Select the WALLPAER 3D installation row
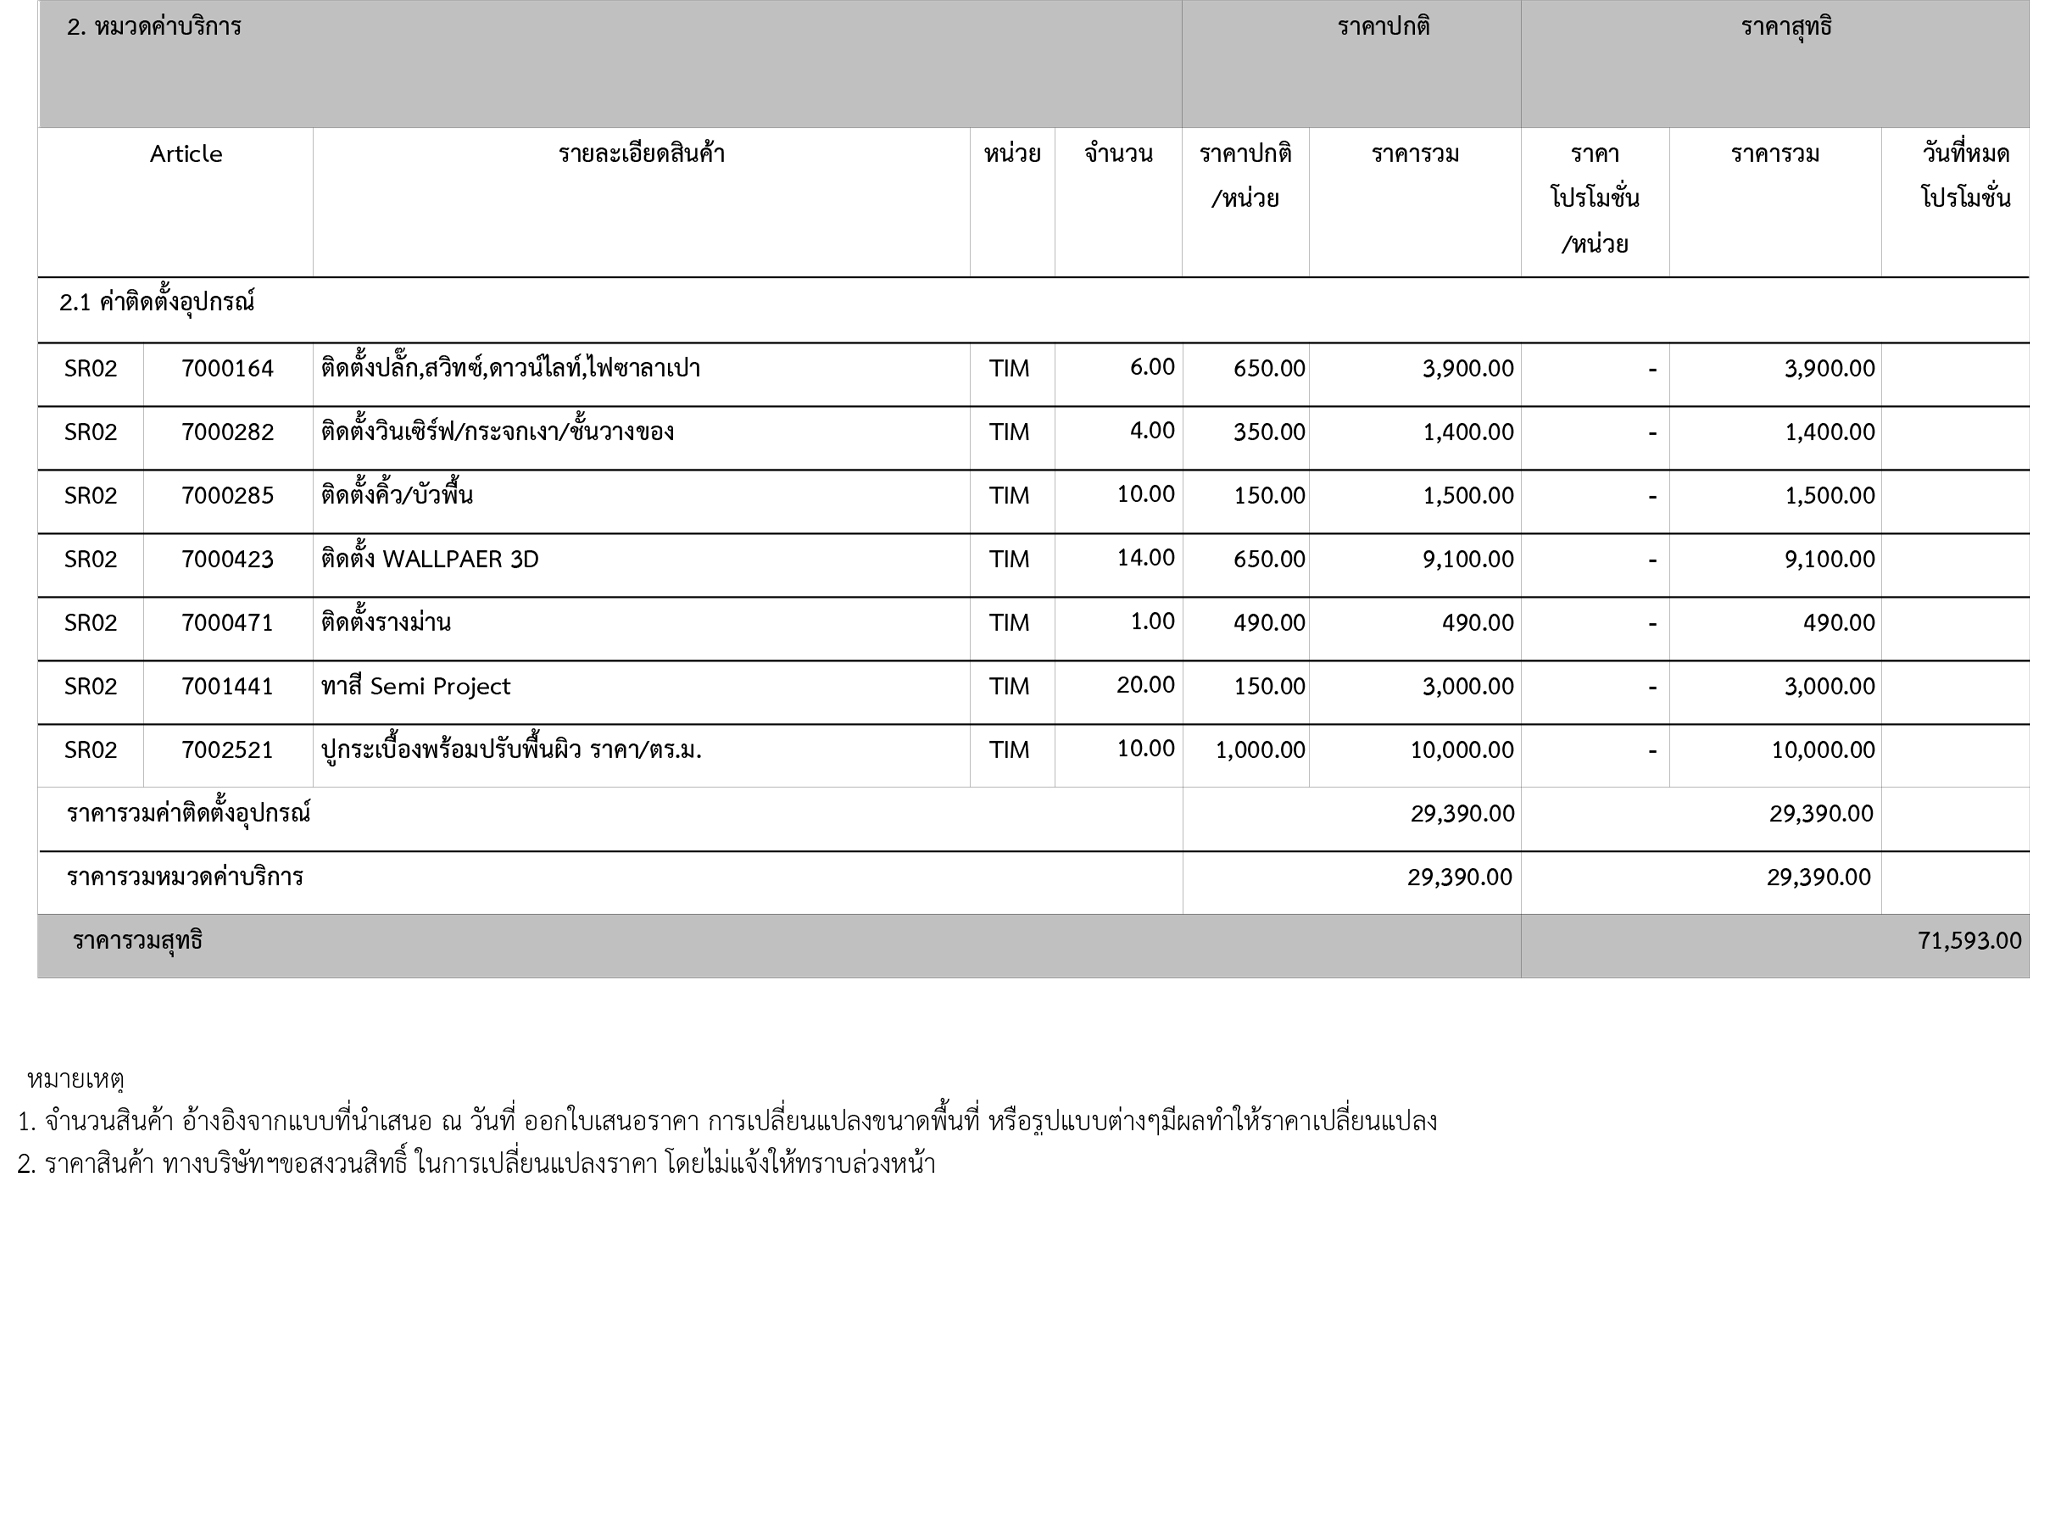Image resolution: width=2048 pixels, height=1536 pixels. [429, 560]
